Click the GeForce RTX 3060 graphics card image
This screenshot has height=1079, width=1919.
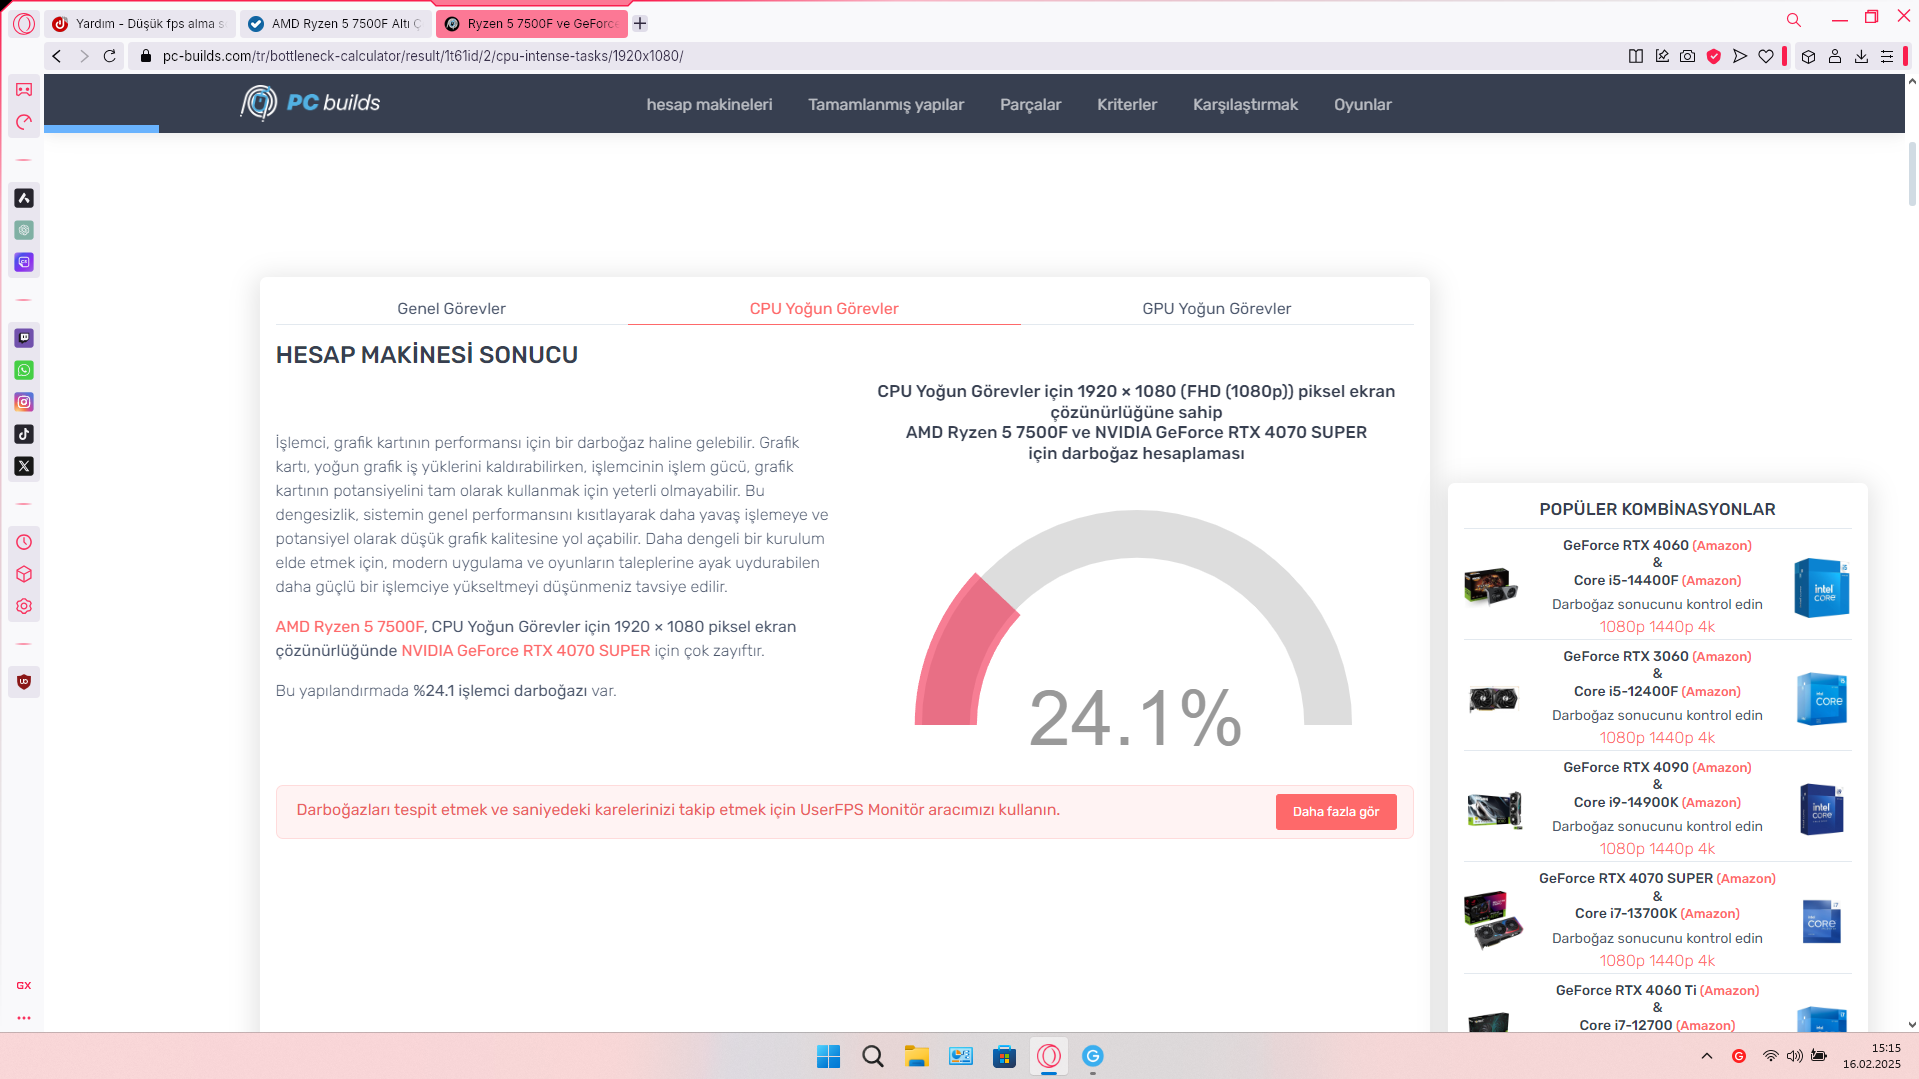(1493, 698)
